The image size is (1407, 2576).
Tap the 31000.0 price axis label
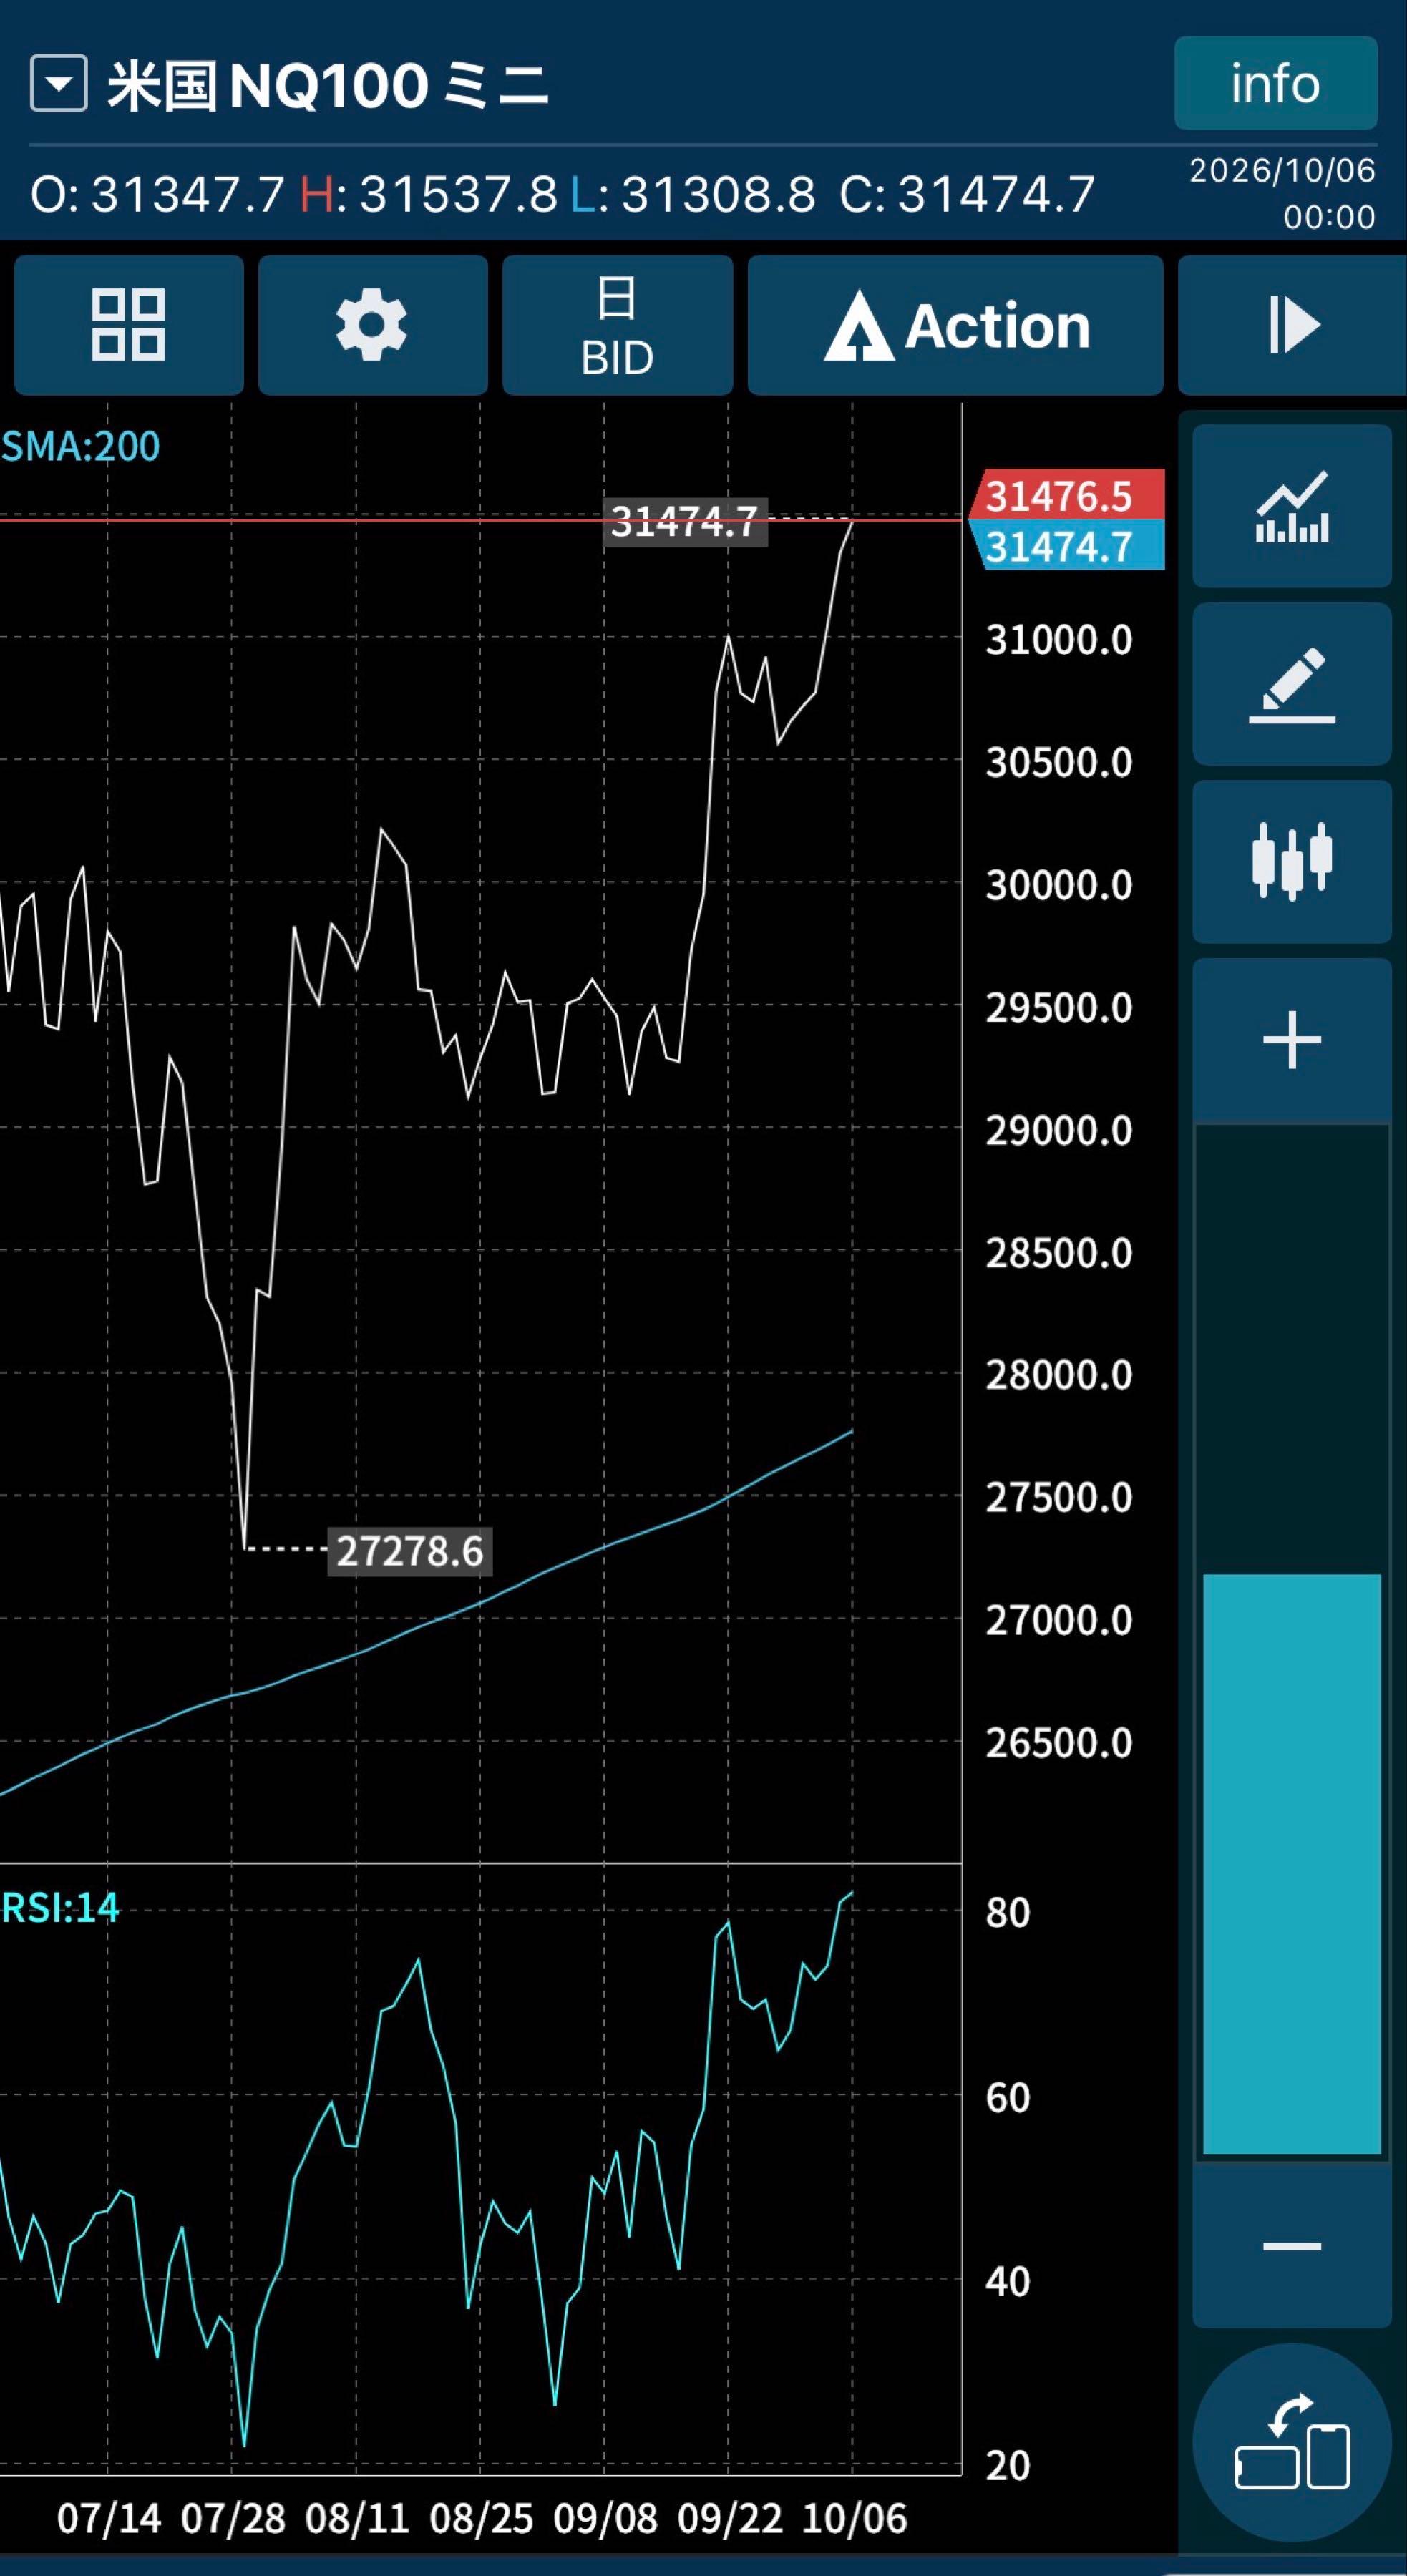coord(1059,640)
